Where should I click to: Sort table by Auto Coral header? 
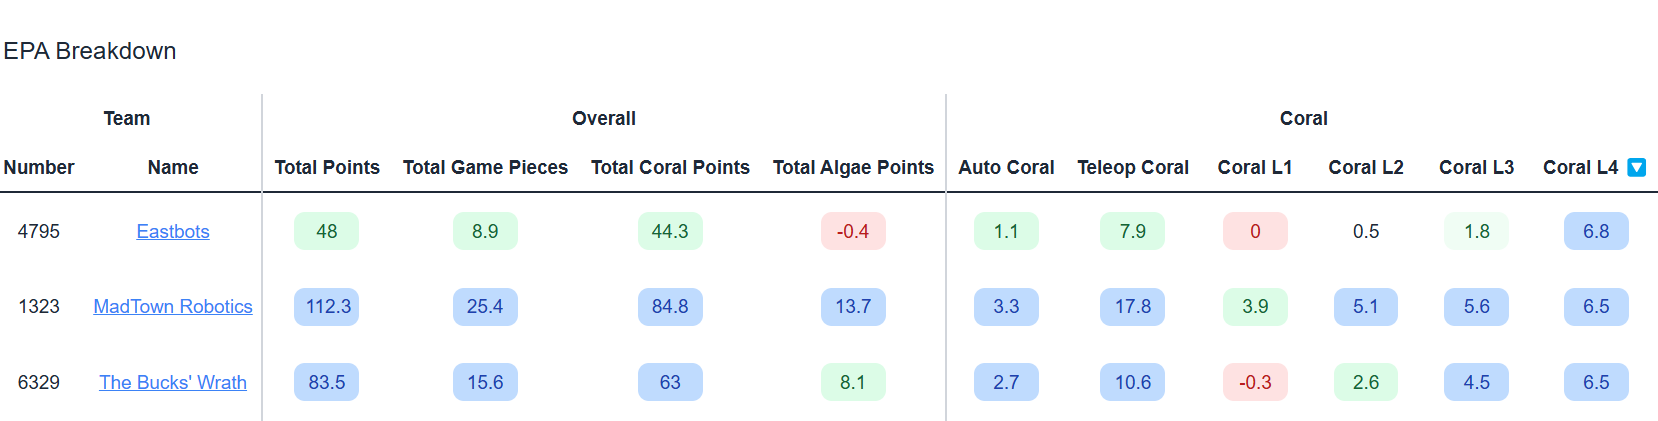(1006, 167)
